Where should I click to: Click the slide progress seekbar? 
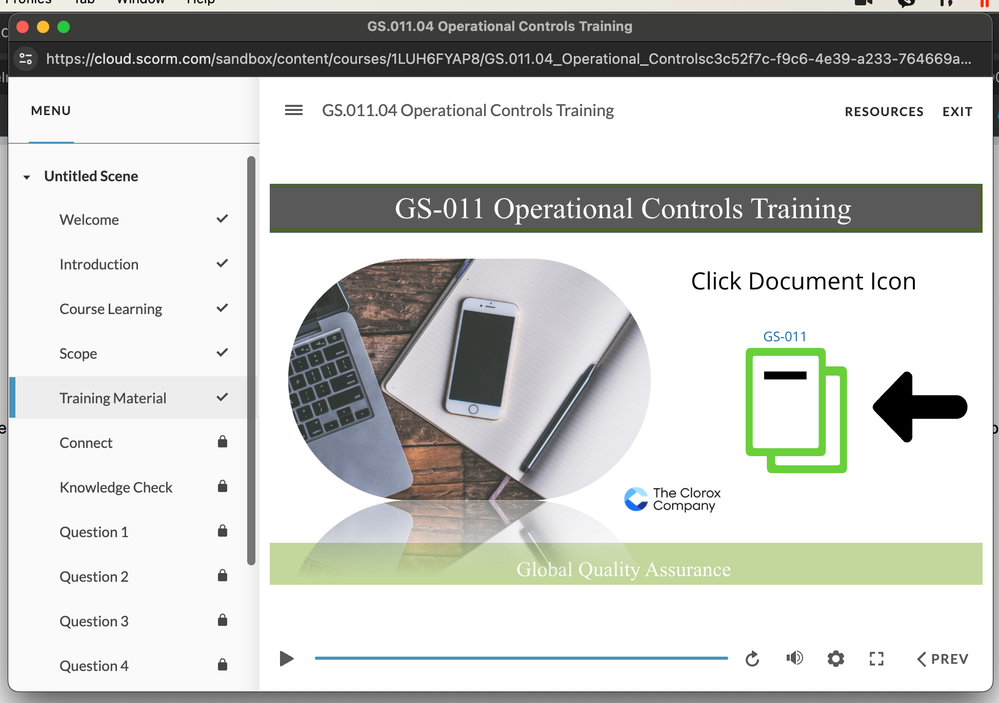521,658
